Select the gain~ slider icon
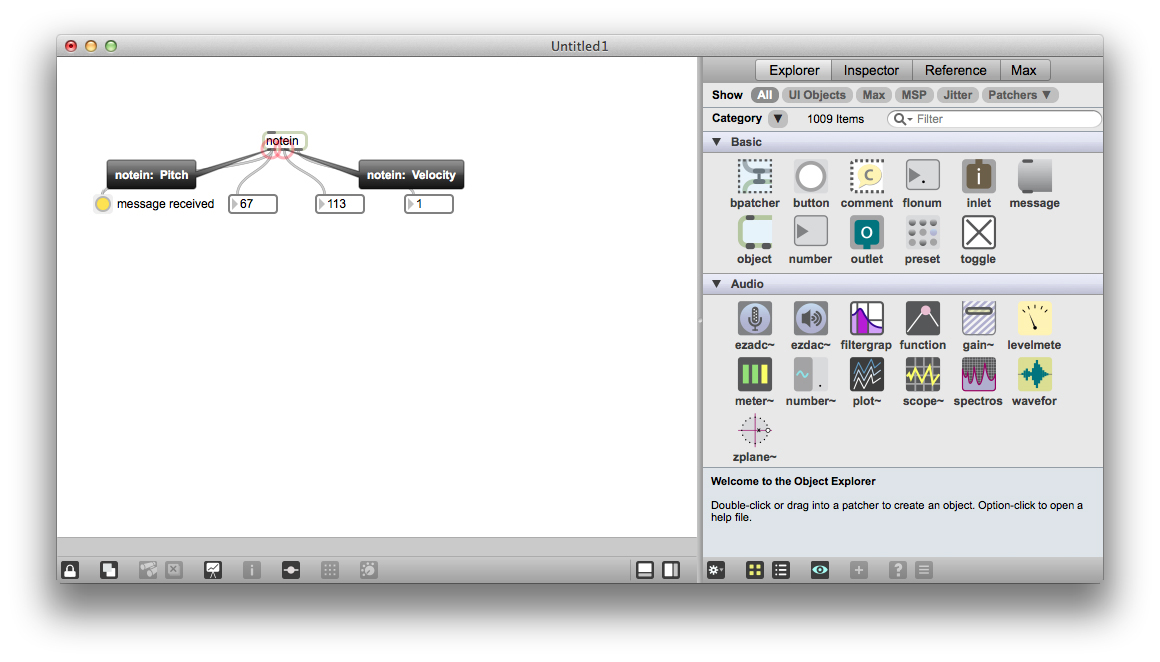This screenshot has width=1160, height=662. [978, 318]
